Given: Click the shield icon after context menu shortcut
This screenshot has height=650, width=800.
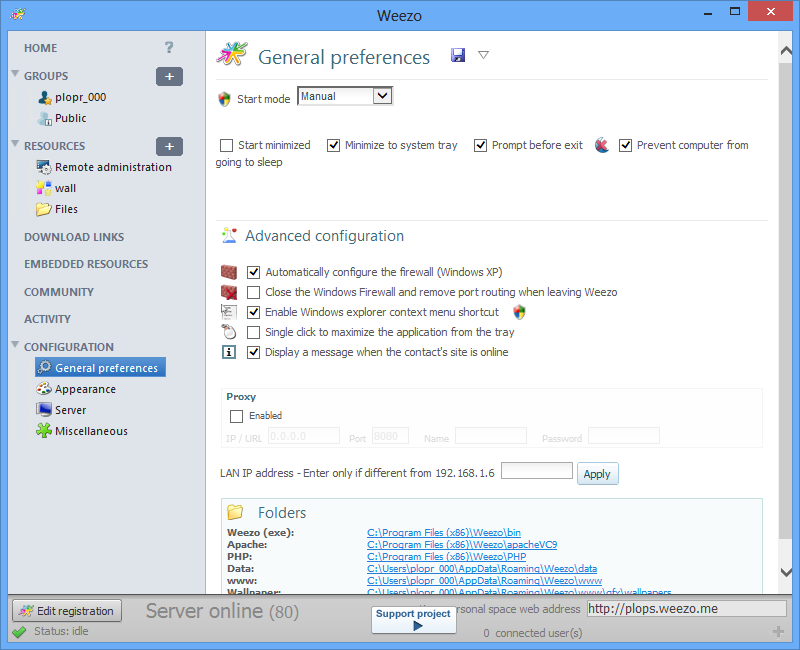Looking at the screenshot, I should click(519, 312).
